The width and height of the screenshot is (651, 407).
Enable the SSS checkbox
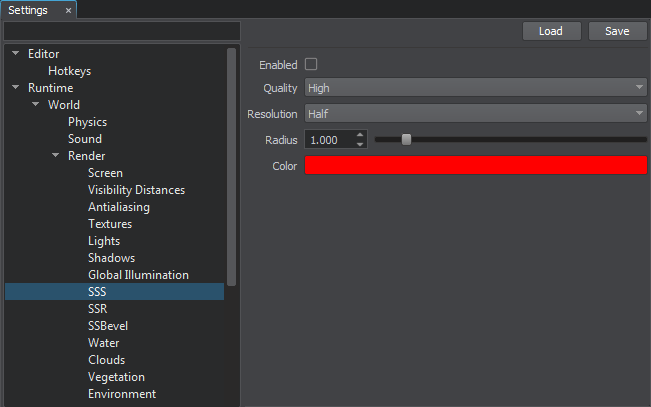[311, 64]
